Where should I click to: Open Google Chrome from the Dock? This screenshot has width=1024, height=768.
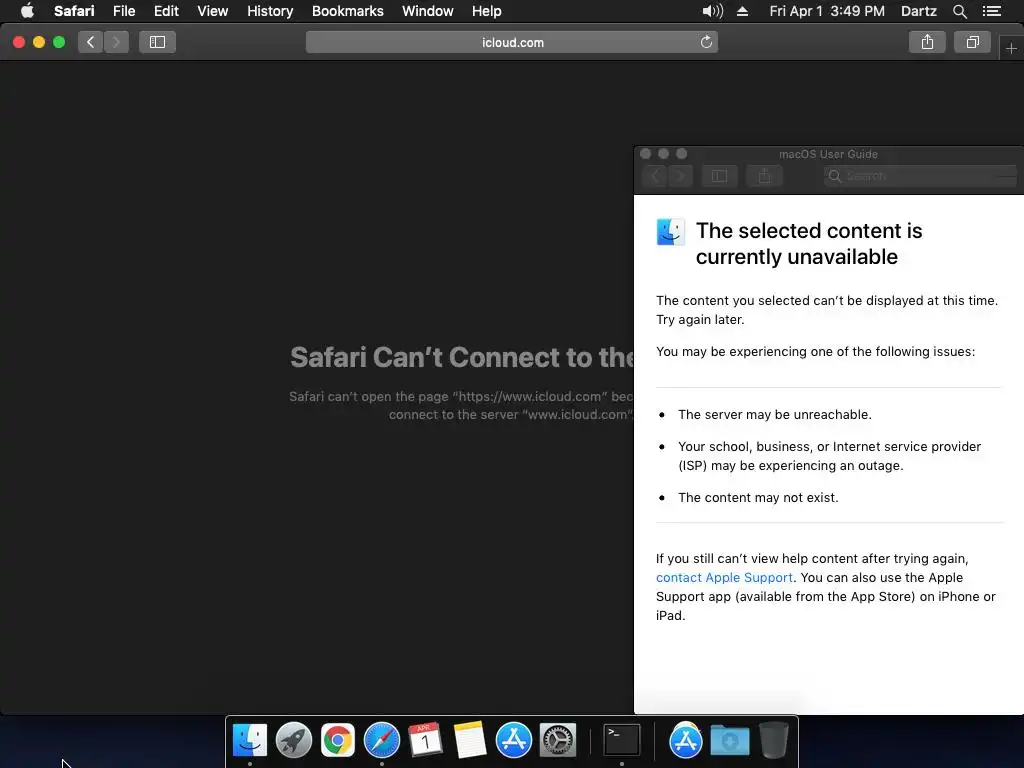tap(338, 741)
